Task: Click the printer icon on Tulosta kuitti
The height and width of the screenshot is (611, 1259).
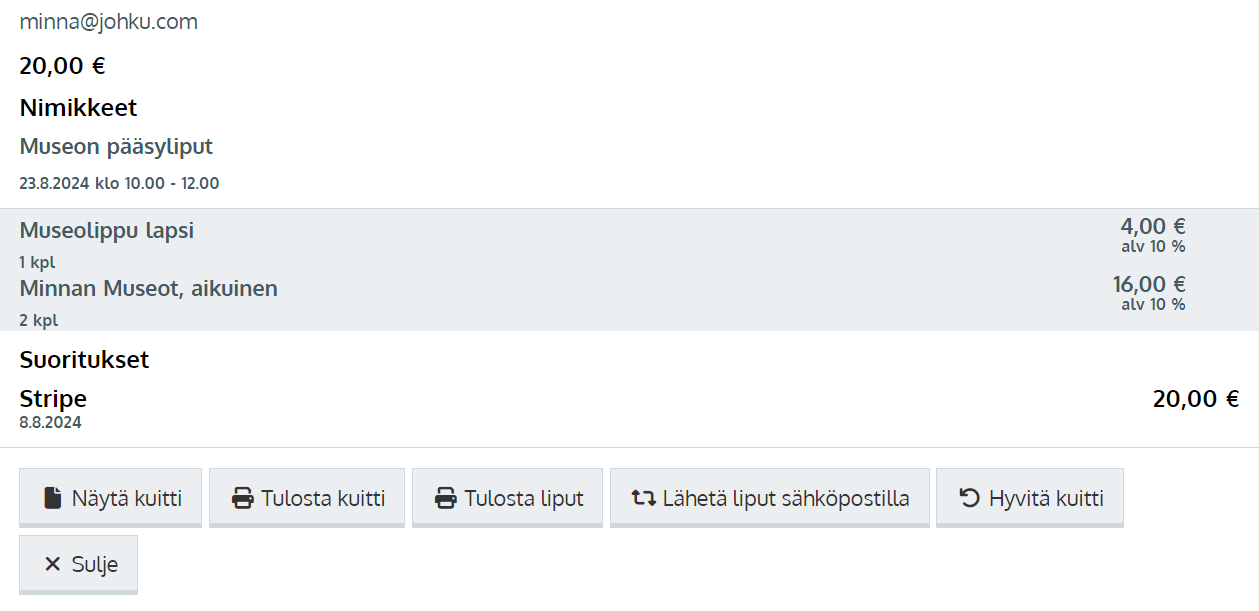Action: coord(242,498)
